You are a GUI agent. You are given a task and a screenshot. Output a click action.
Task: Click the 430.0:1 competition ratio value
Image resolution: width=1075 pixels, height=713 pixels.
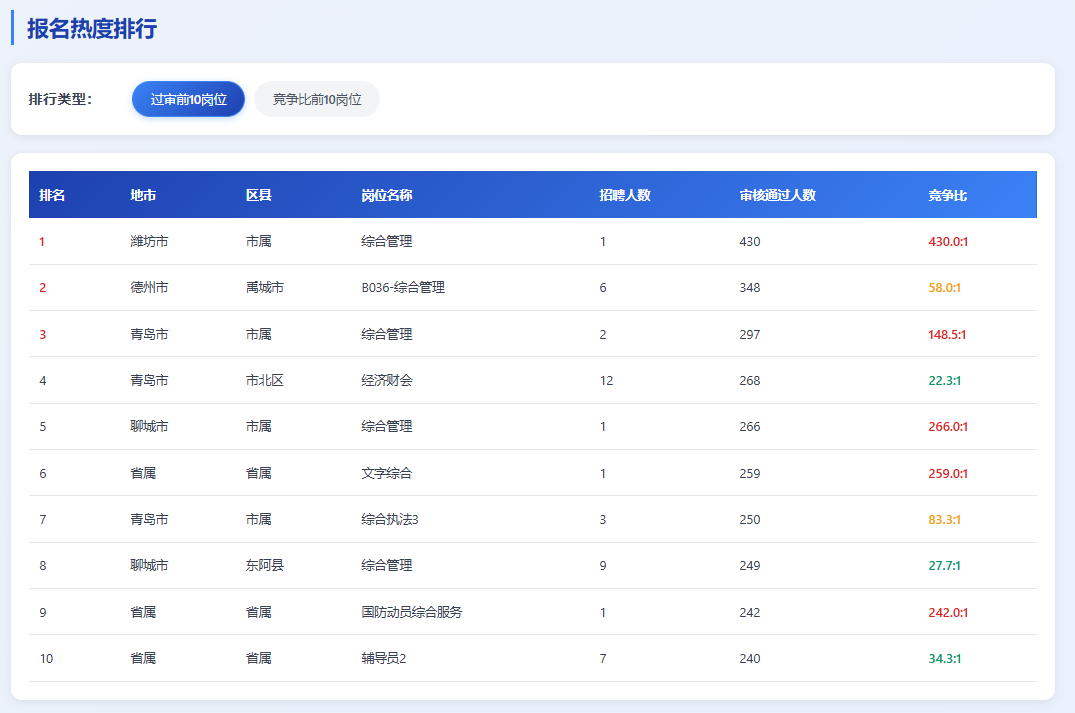tap(948, 242)
